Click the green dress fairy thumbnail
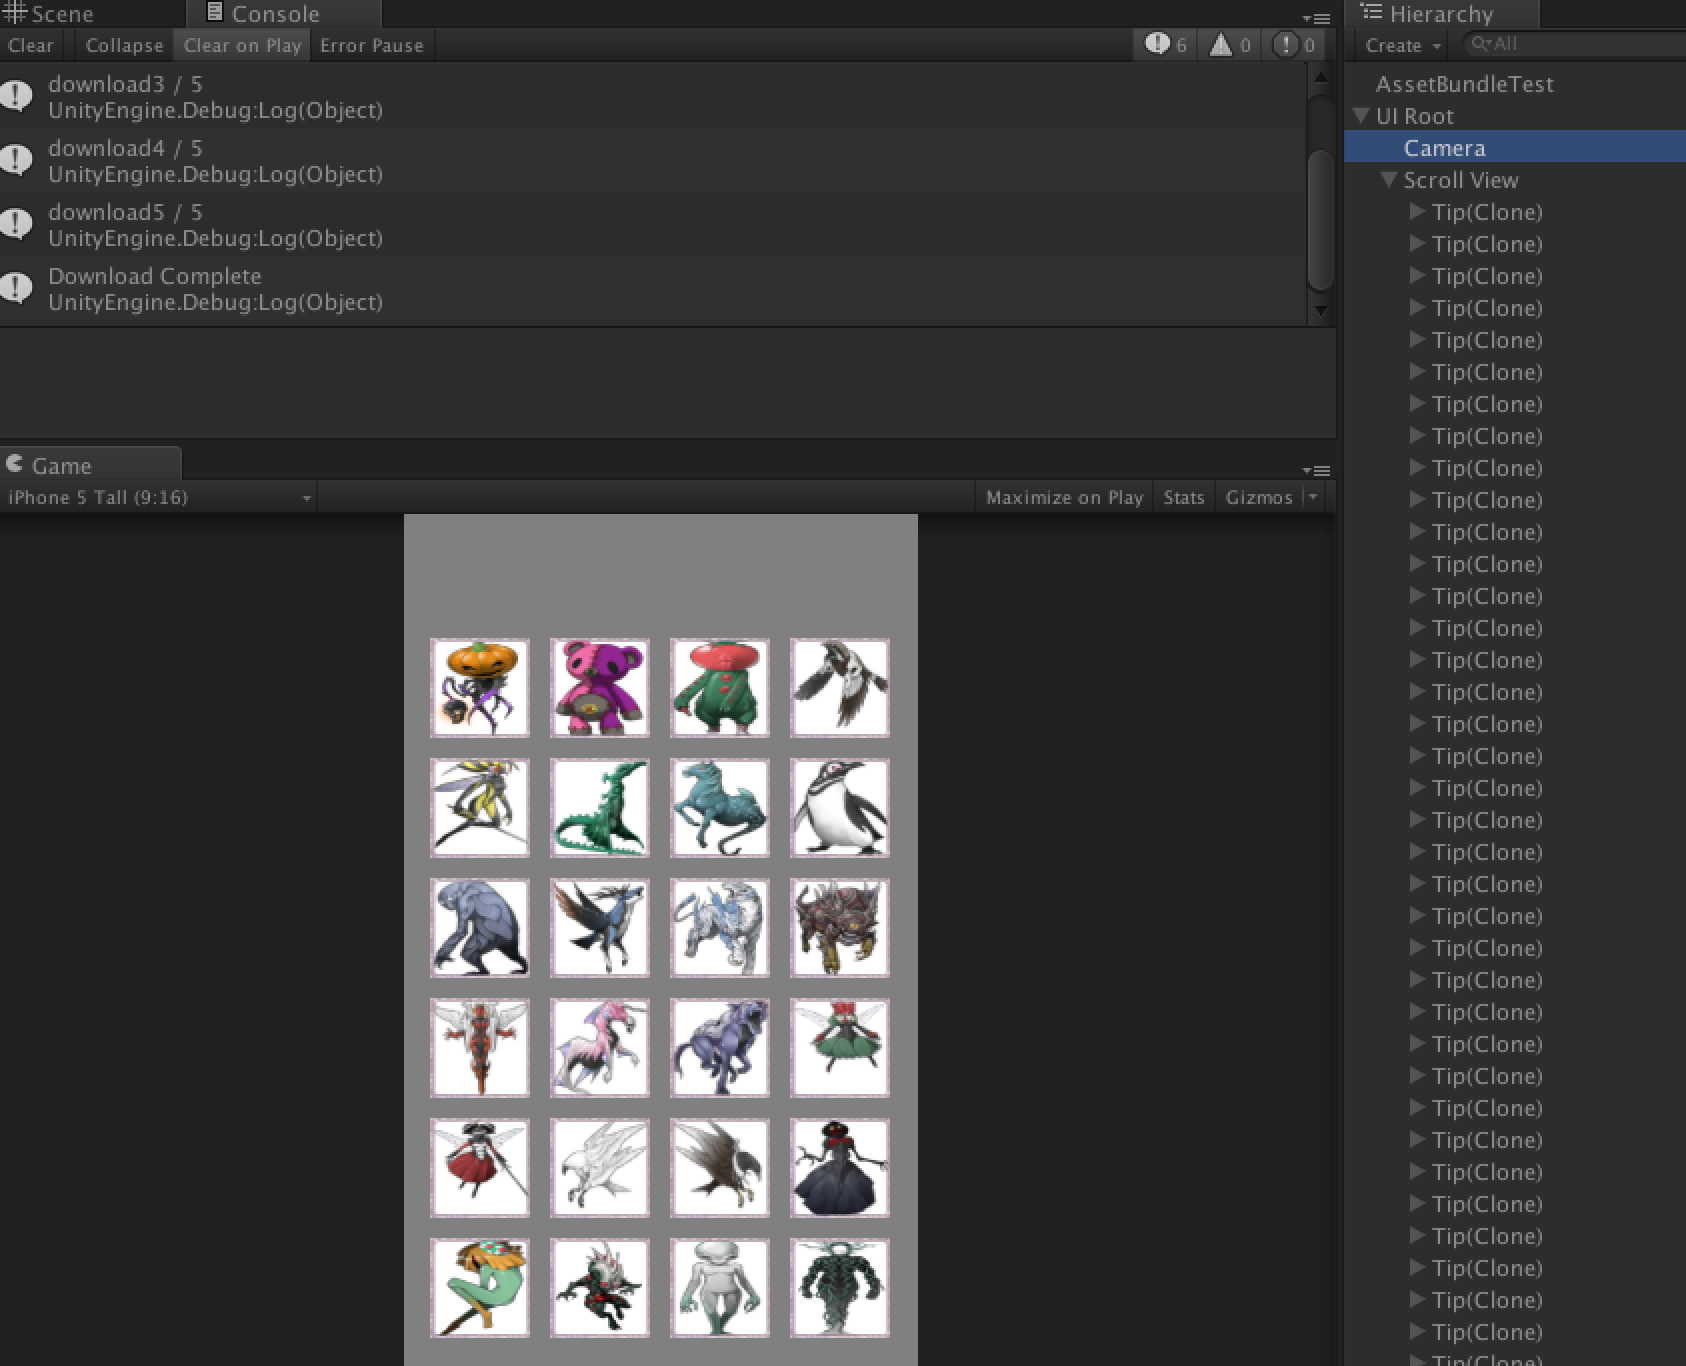 pyautogui.click(x=840, y=1048)
